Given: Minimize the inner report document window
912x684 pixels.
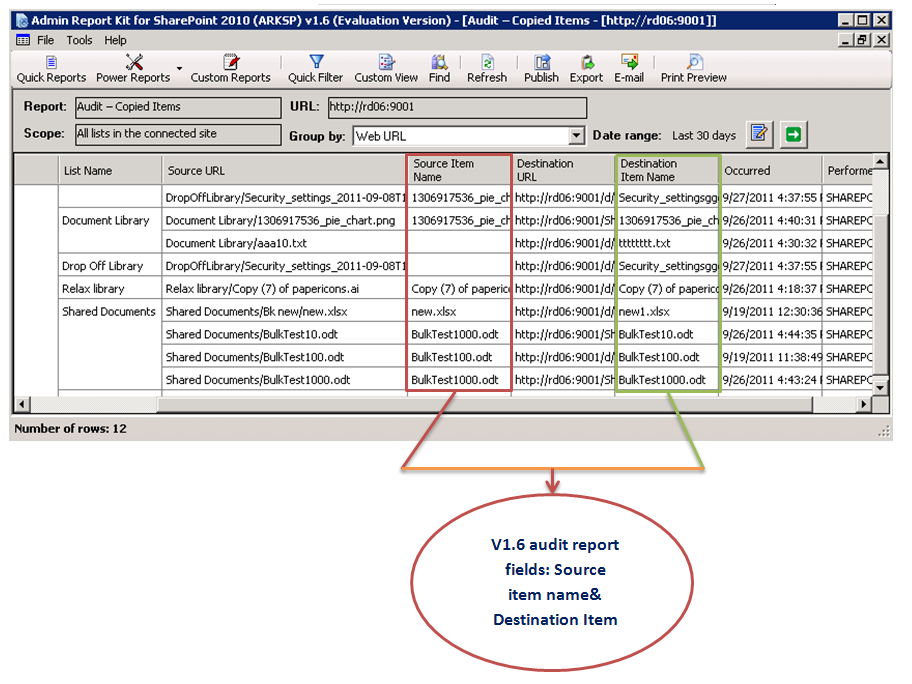Looking at the screenshot, I should (846, 40).
